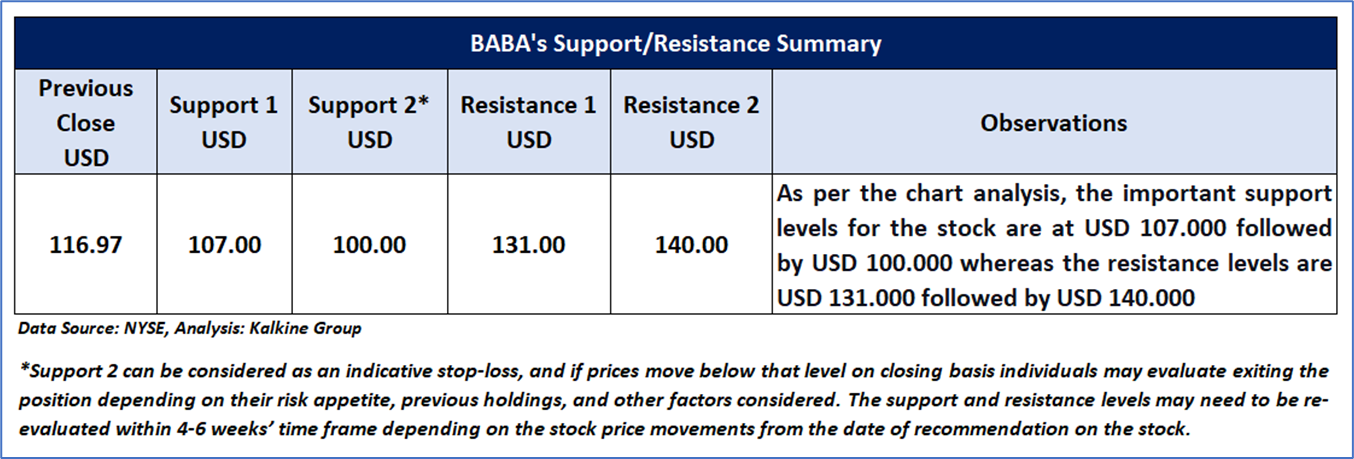Select the "Resistance 2 USD" column header
1354x459 pixels.
coord(691,123)
